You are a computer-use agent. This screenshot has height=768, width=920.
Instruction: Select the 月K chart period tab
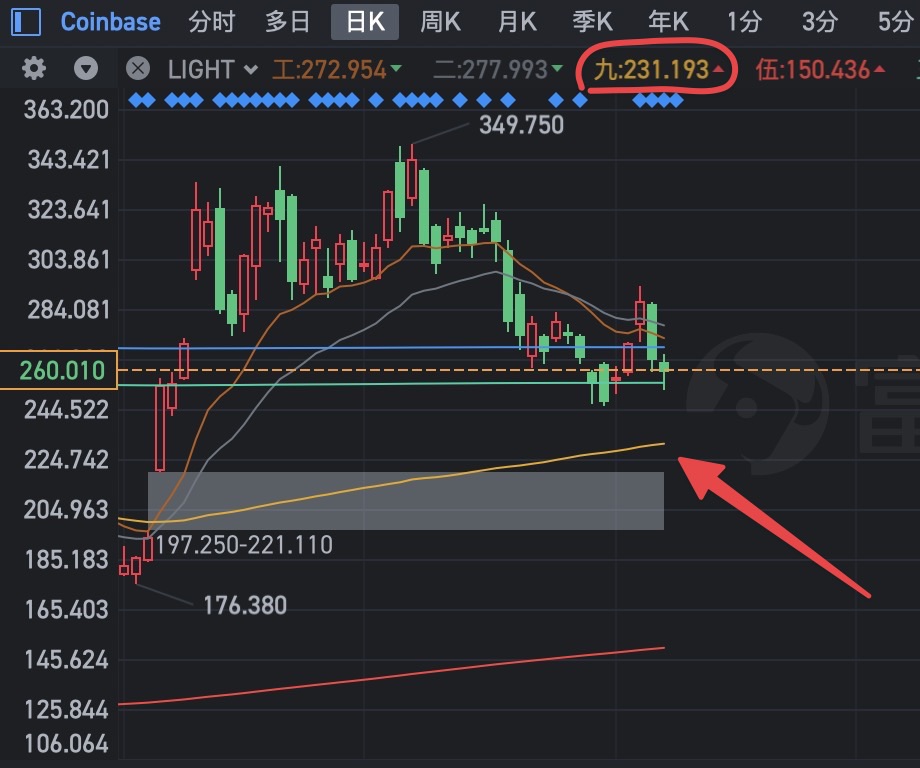point(517,22)
